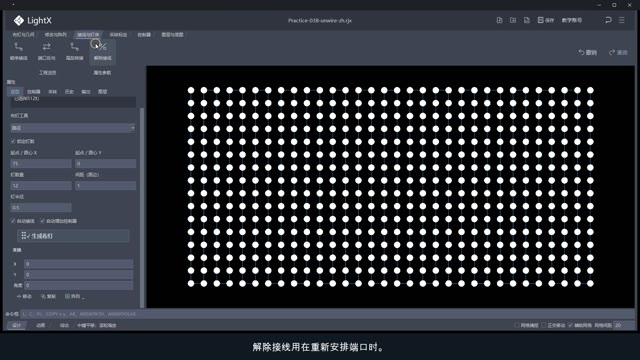This screenshot has width=640, height=360.
Task: Click the 工程浏览 panel label
Action: point(47,73)
